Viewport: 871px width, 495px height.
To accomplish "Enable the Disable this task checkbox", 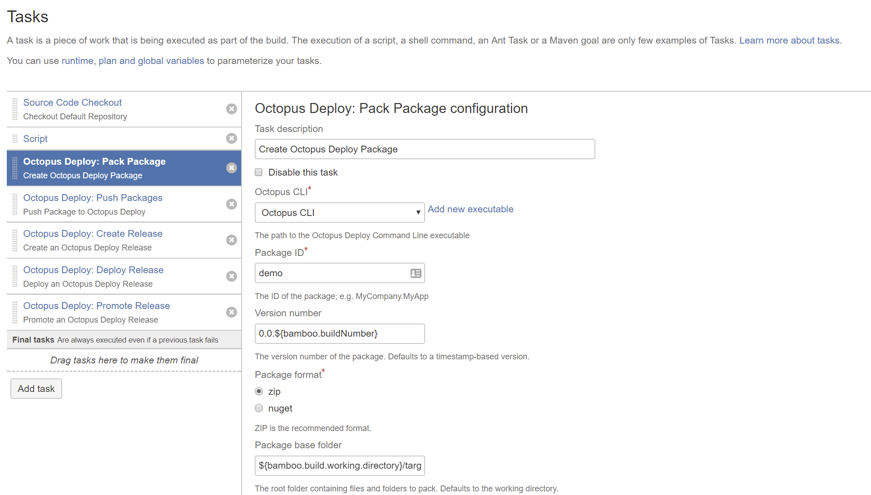I will tap(259, 172).
